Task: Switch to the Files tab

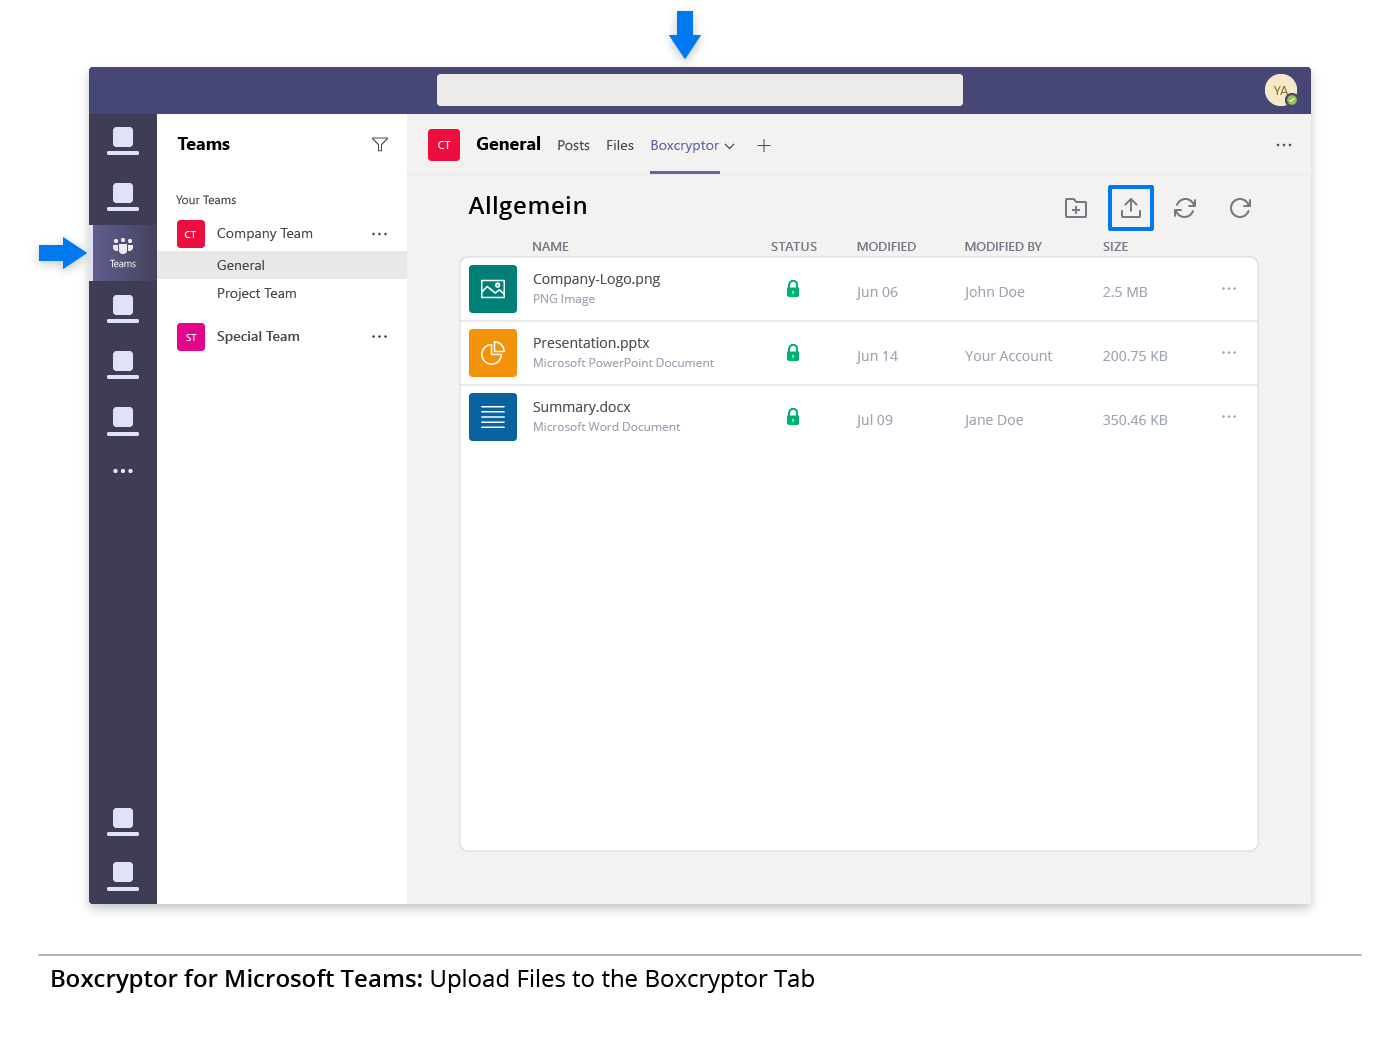Action: (620, 146)
